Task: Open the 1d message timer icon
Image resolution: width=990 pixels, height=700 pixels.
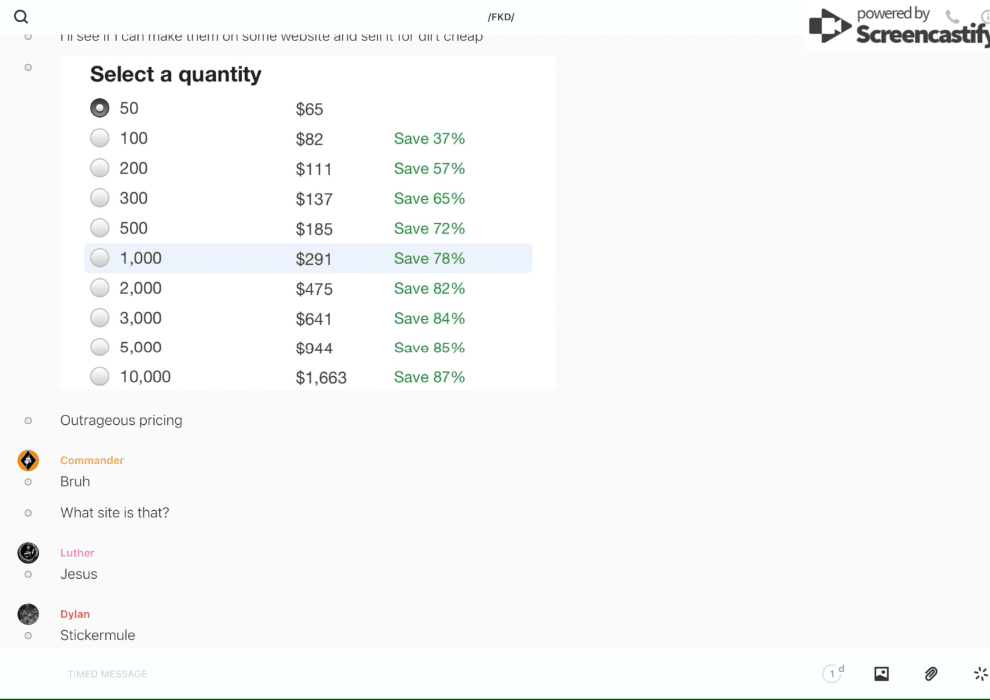Action: [833, 674]
